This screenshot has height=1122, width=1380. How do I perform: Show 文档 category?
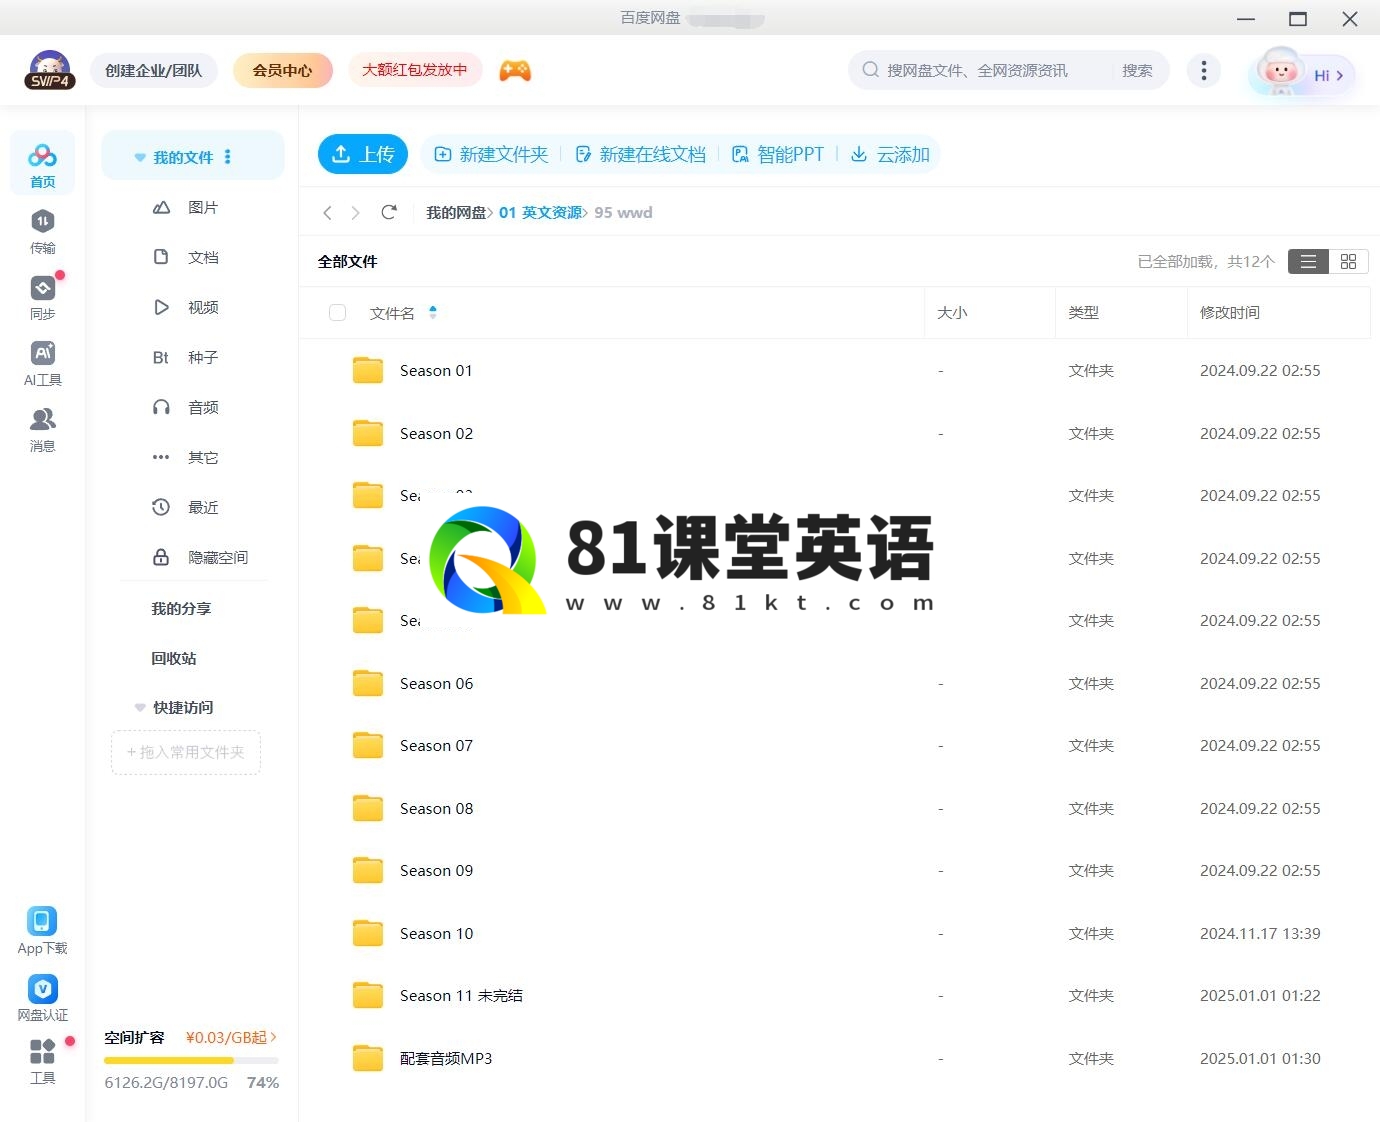[x=185, y=257]
